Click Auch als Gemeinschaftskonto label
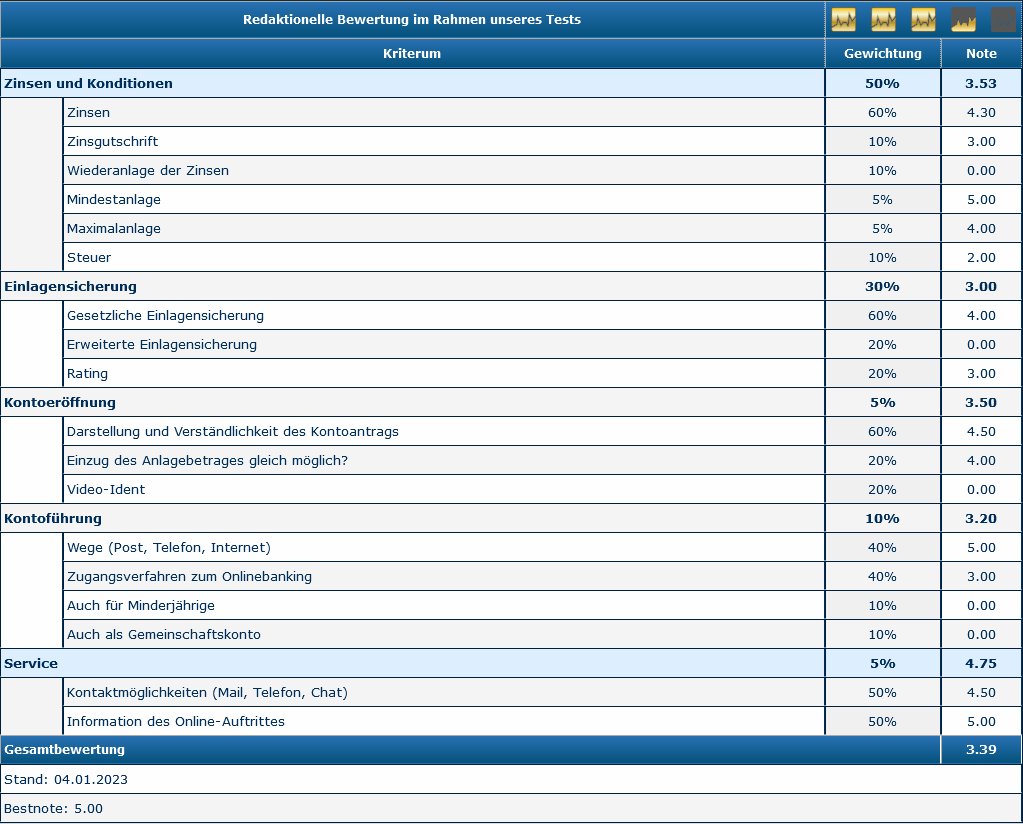 (163, 635)
